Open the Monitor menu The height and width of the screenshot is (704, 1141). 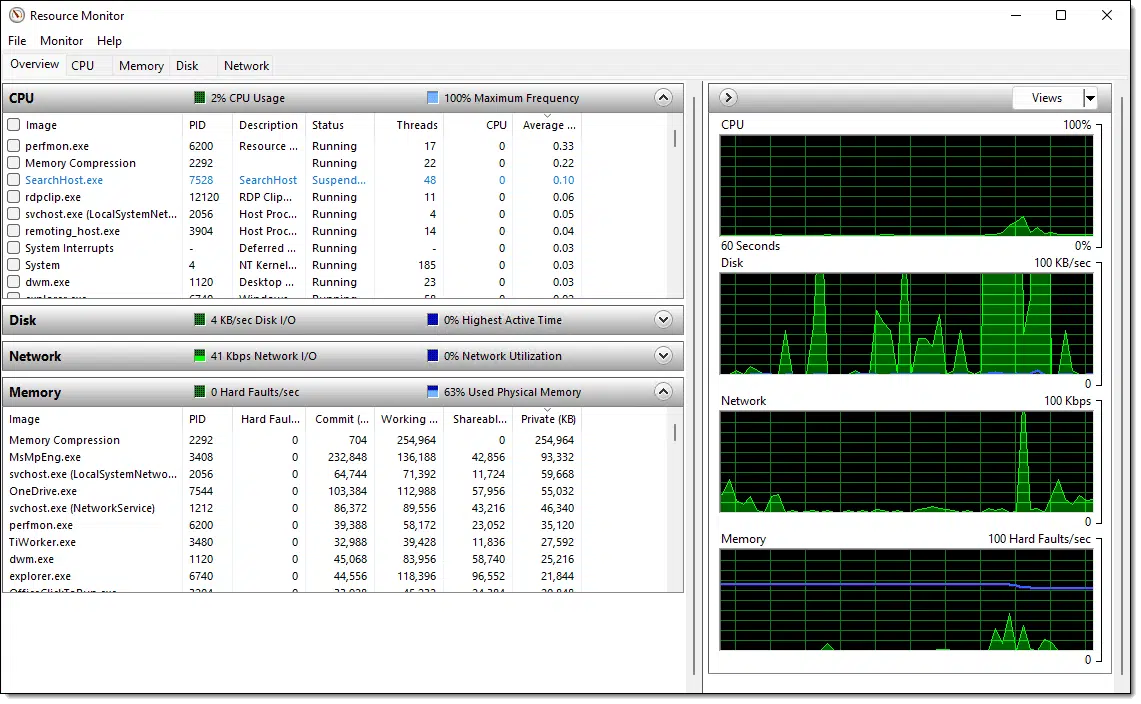click(61, 41)
